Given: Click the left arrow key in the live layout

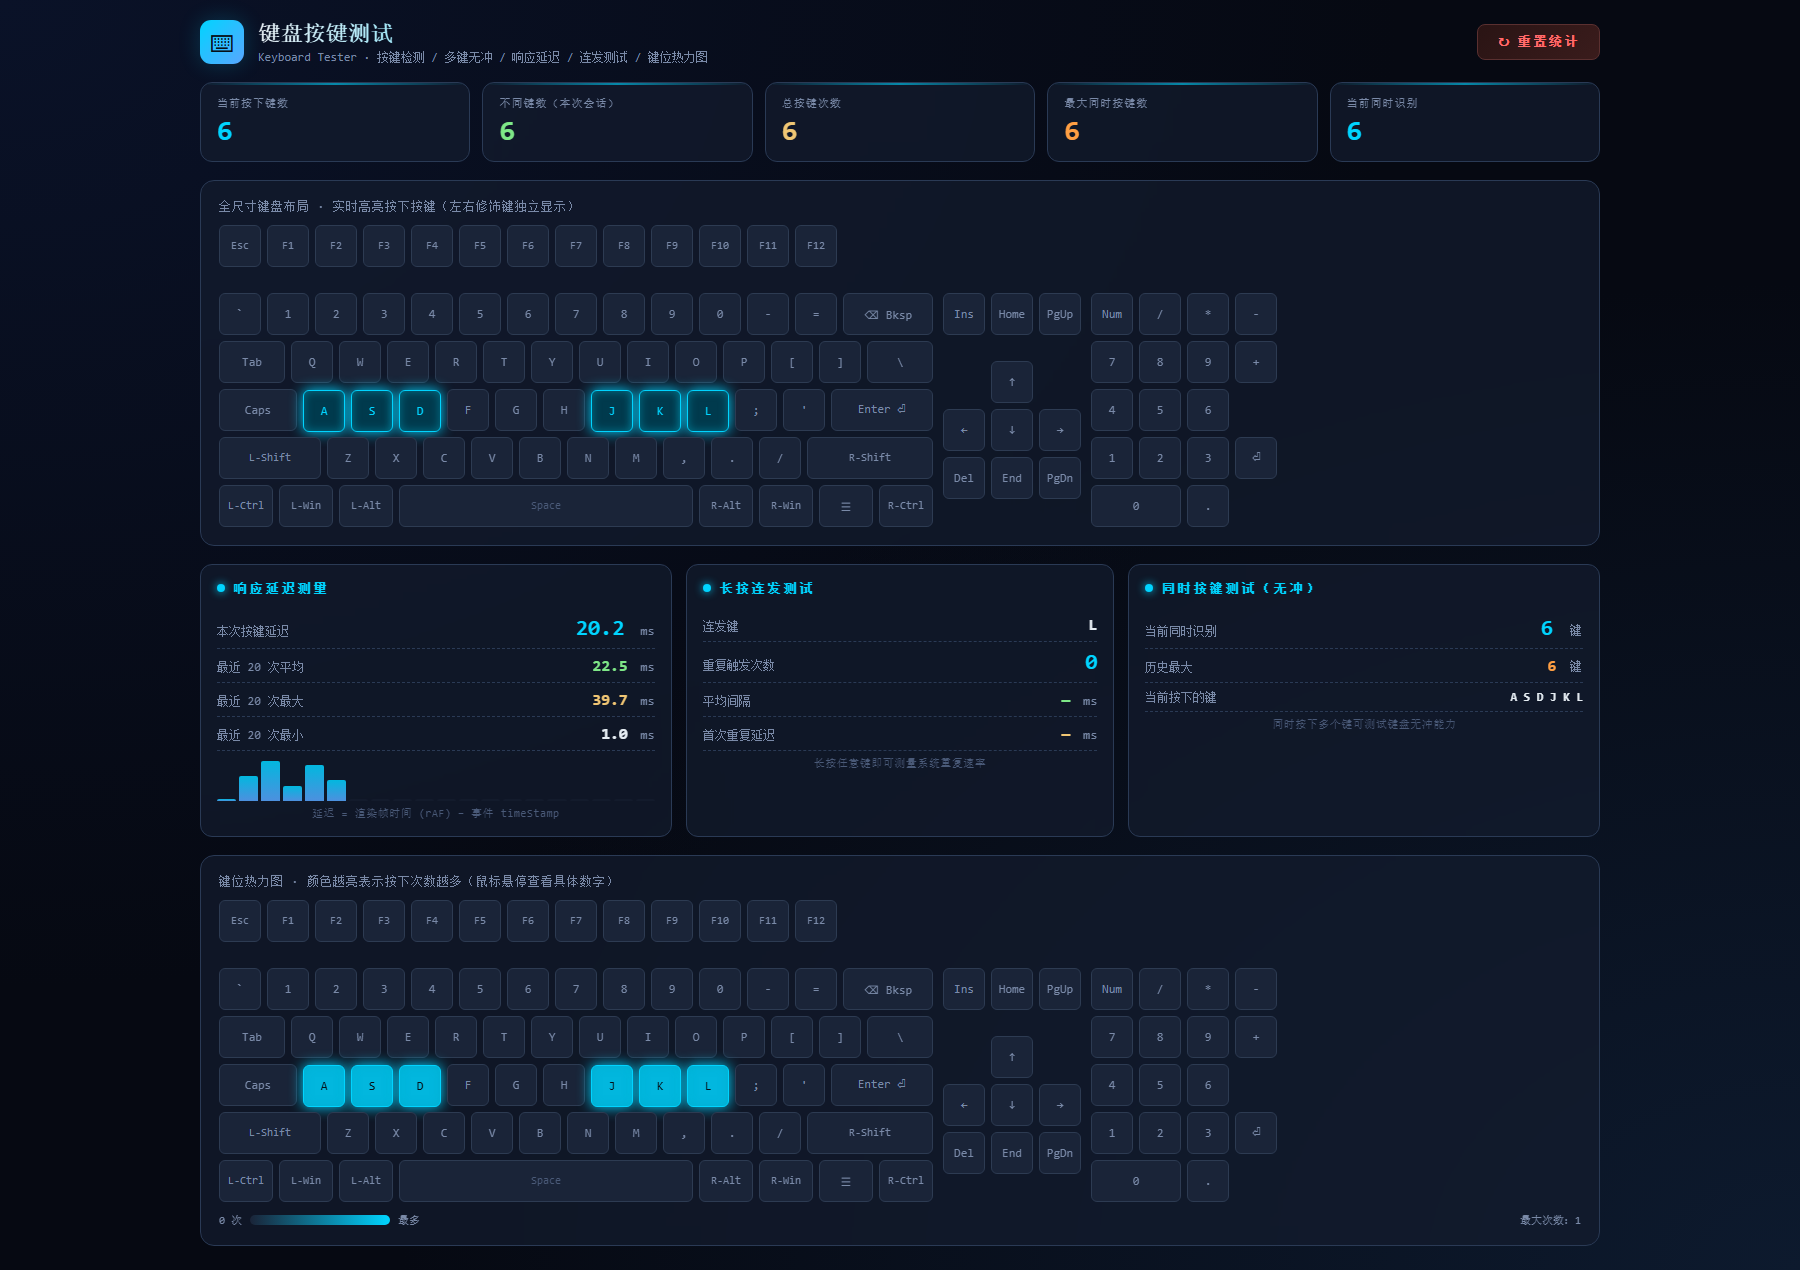Looking at the screenshot, I should coord(964,430).
